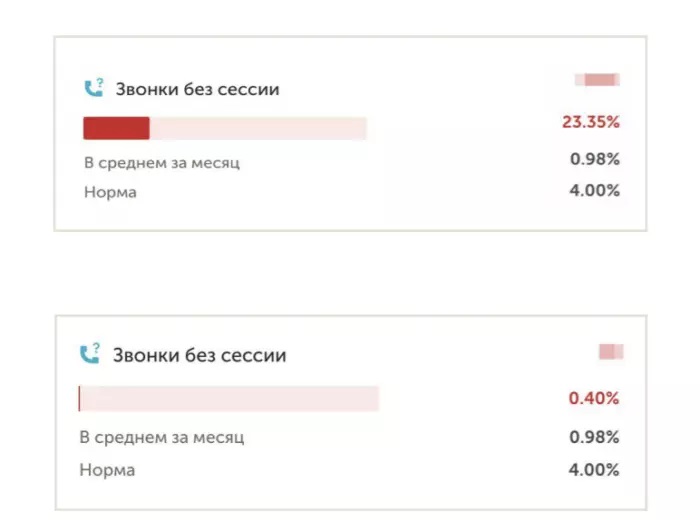Click the blurred red badge above 23.35%

point(597,80)
